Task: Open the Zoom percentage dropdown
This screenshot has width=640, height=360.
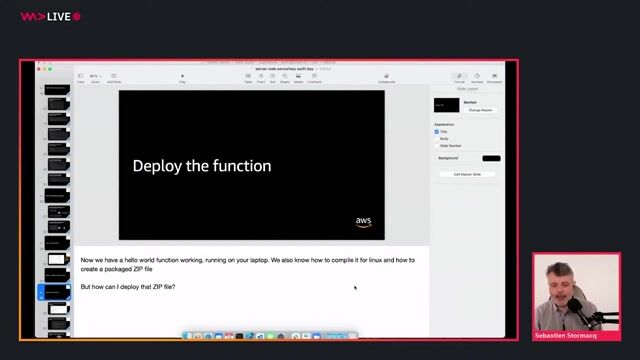Action: 96,78
